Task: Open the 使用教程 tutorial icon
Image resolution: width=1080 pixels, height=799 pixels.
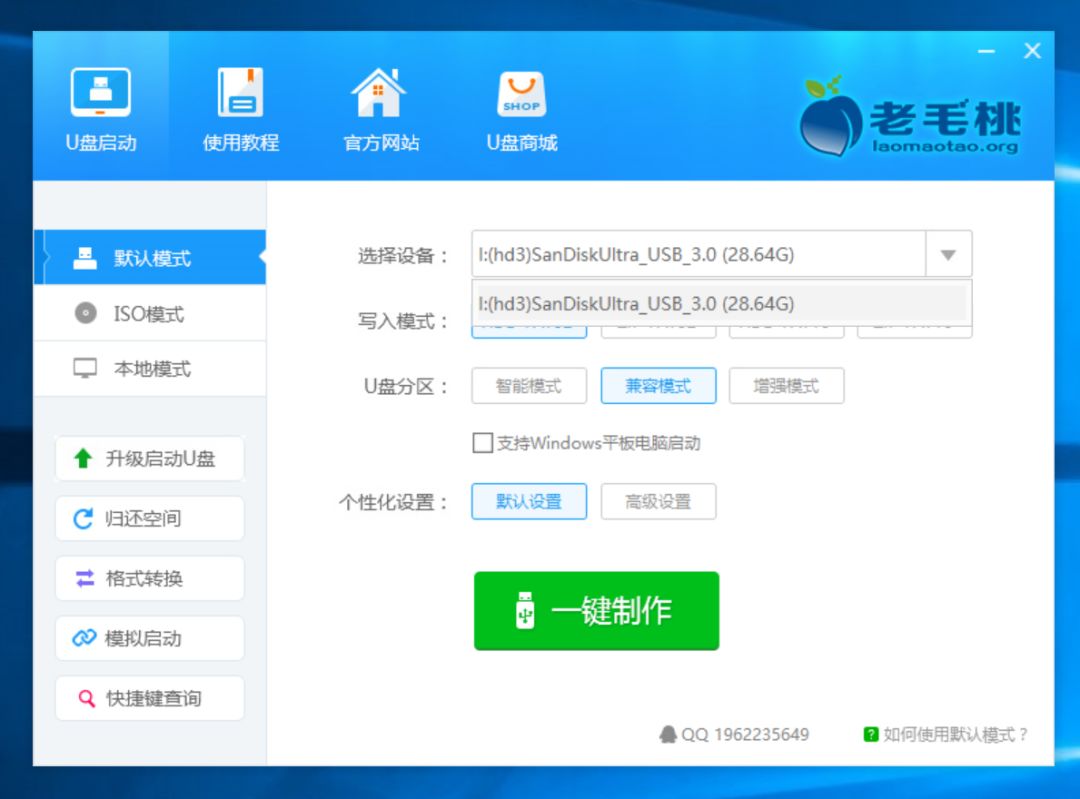Action: point(240,105)
